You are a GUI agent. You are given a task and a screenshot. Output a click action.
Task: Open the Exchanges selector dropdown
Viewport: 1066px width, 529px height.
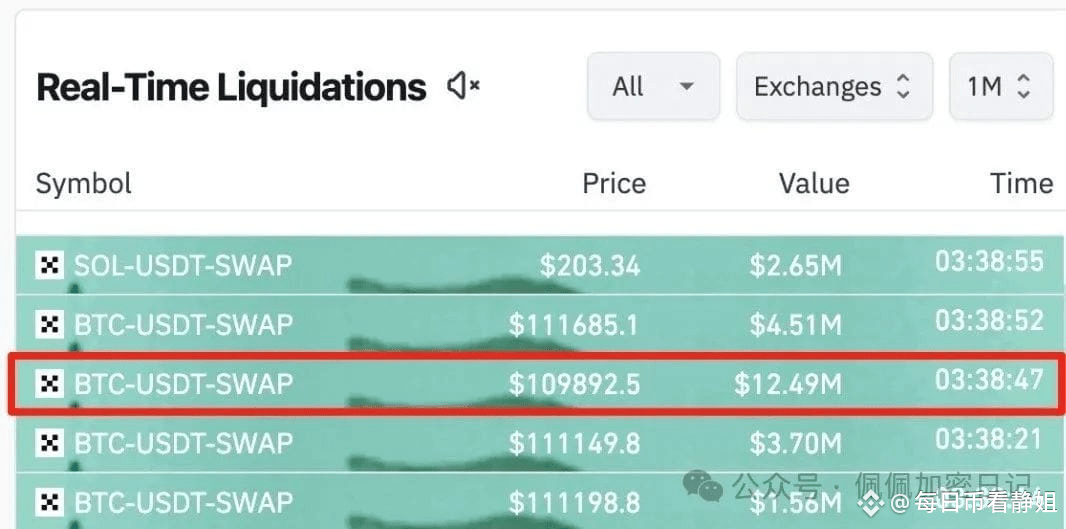point(834,86)
